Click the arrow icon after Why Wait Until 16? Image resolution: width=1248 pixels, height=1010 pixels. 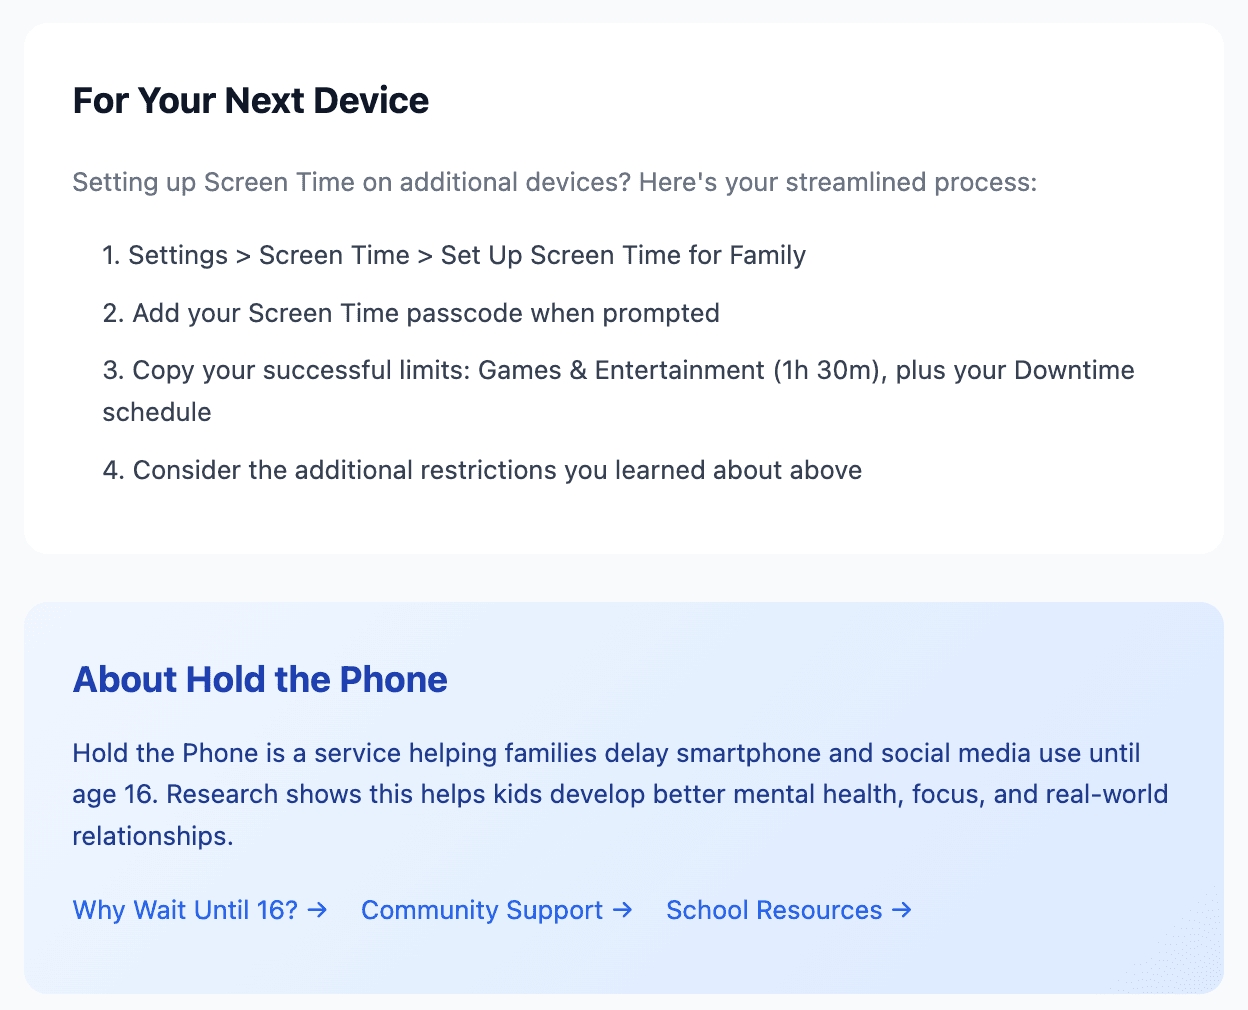click(318, 910)
